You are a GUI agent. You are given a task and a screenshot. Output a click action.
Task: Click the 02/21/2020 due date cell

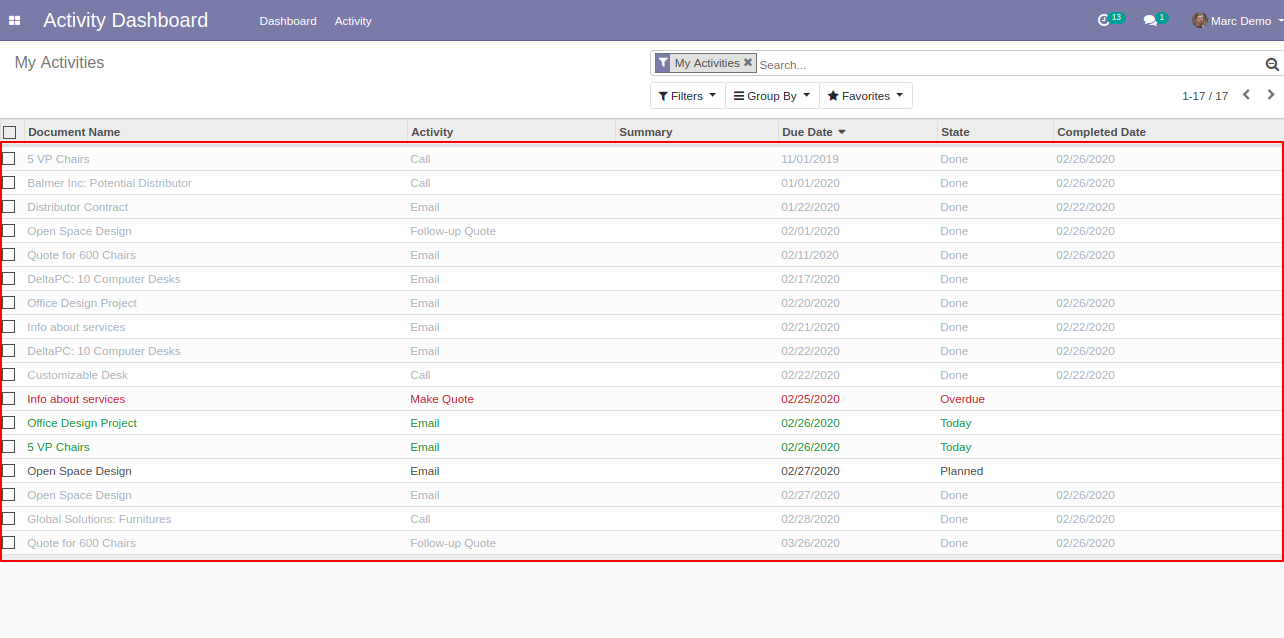[x=810, y=327]
